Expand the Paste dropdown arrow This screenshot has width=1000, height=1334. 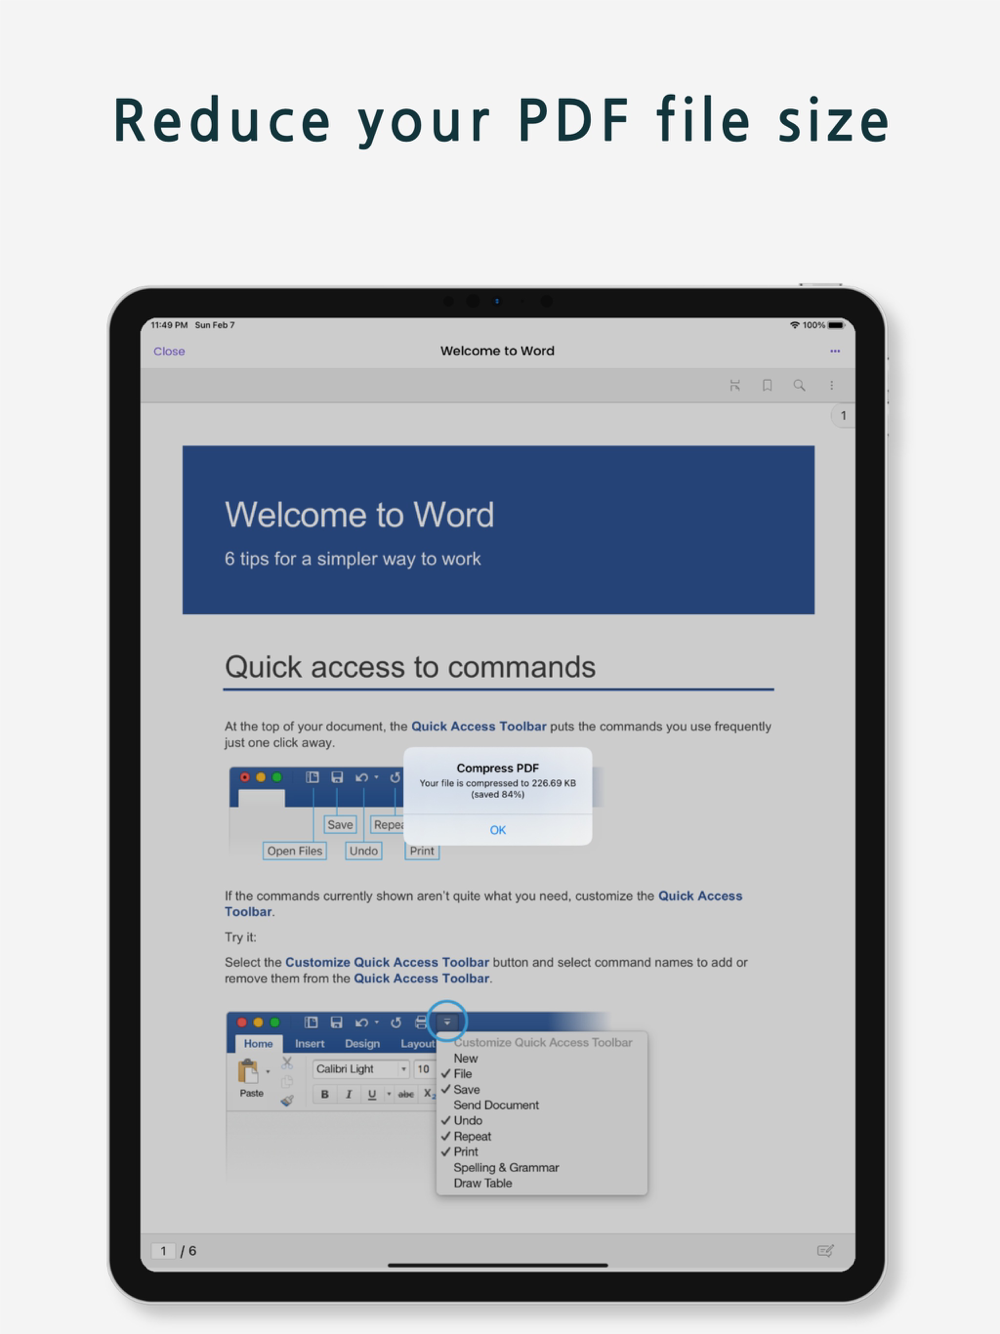click(268, 1072)
